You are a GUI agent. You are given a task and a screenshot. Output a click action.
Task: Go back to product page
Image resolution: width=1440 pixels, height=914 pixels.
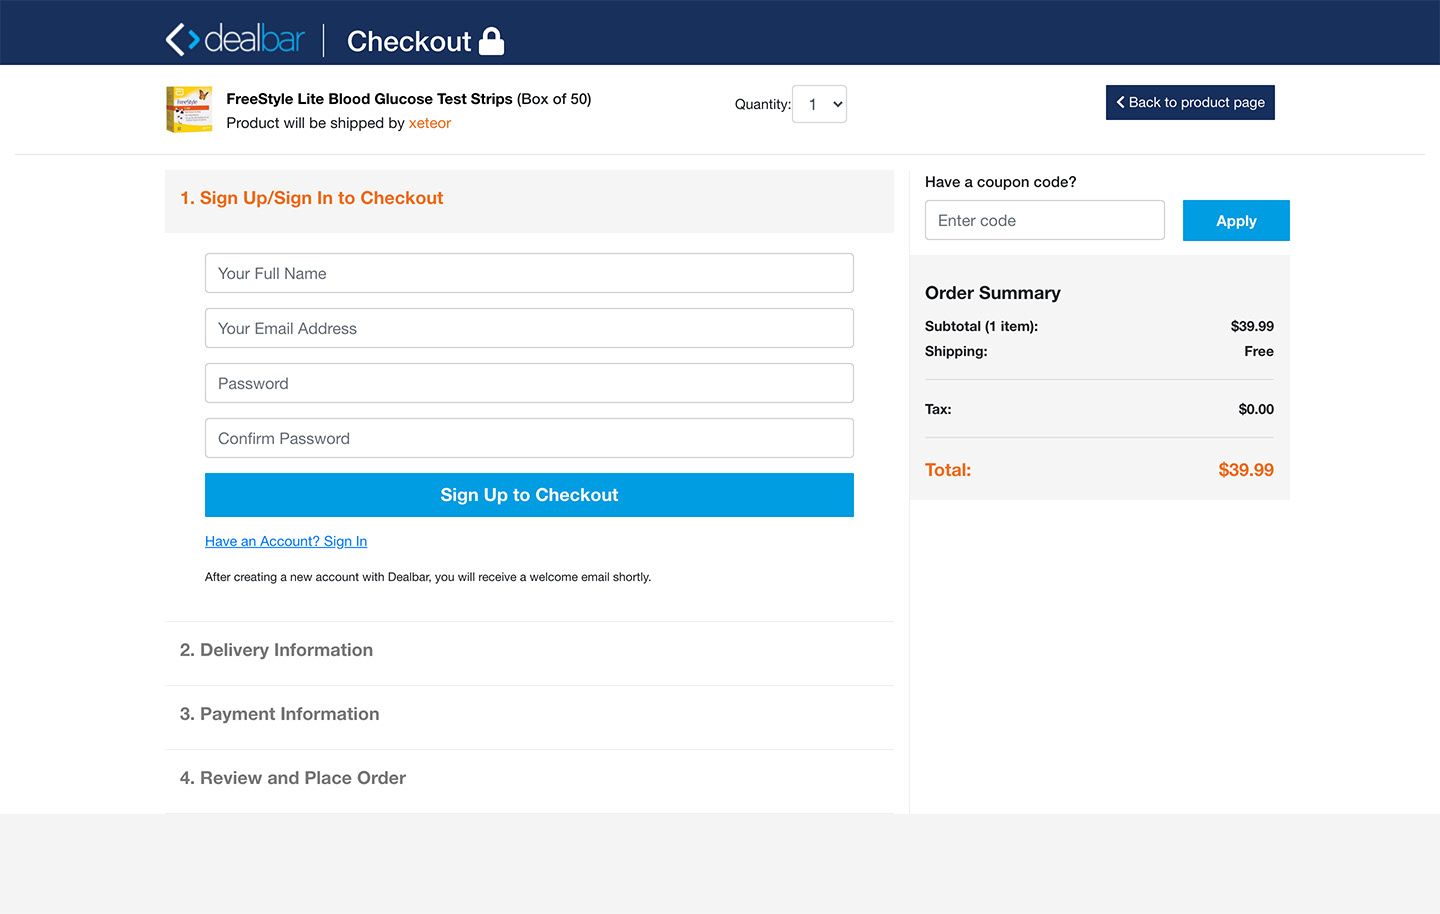point(1190,102)
